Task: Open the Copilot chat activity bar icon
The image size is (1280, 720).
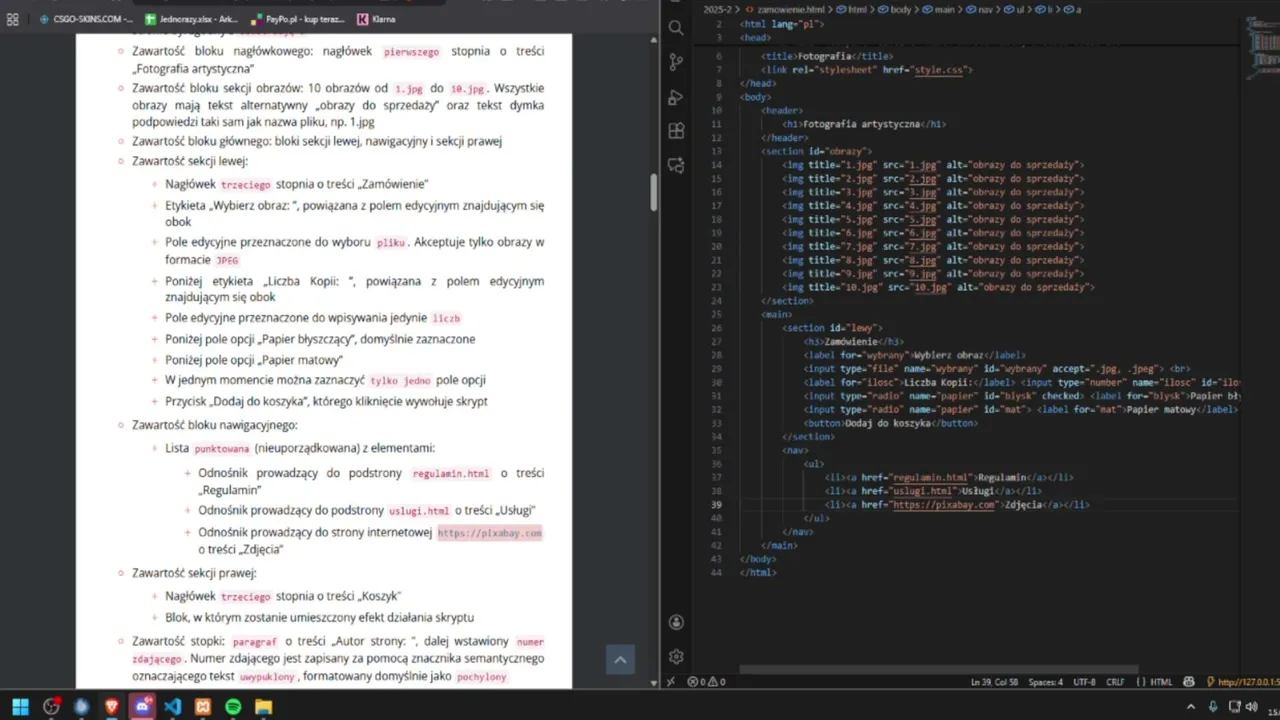Action: (676, 165)
